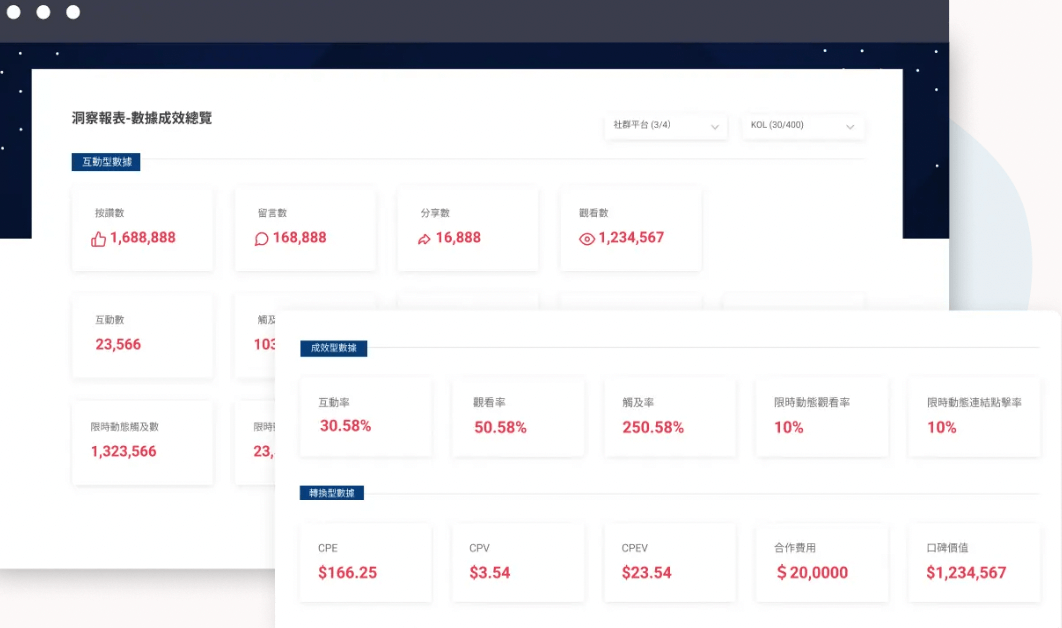1062x628 pixels.
Task: Click the CPV value $3.54
Action: (490, 572)
